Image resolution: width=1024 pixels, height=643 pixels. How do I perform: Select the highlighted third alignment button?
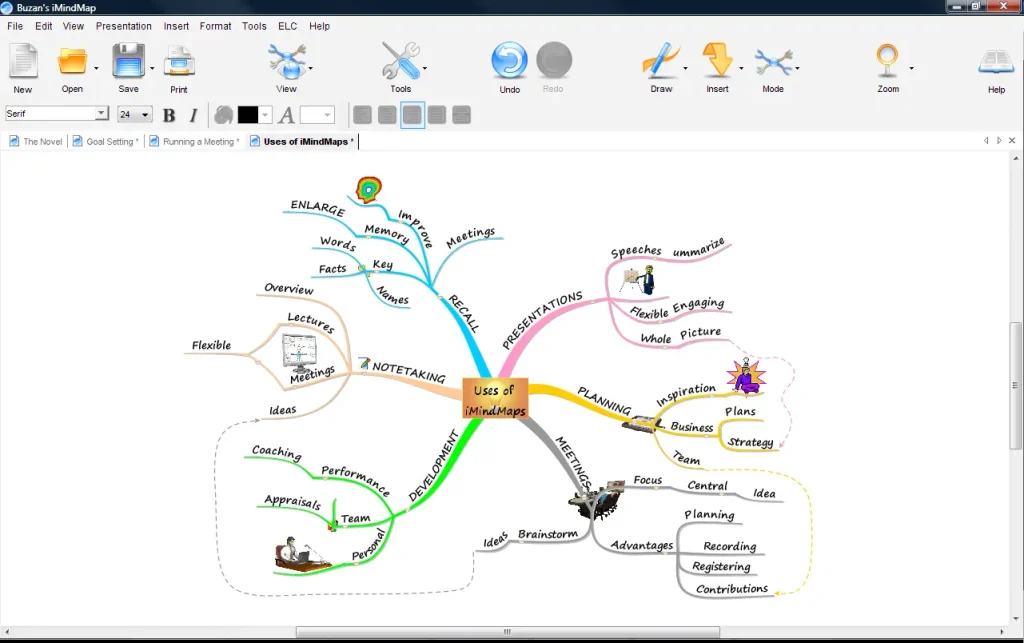click(x=412, y=115)
